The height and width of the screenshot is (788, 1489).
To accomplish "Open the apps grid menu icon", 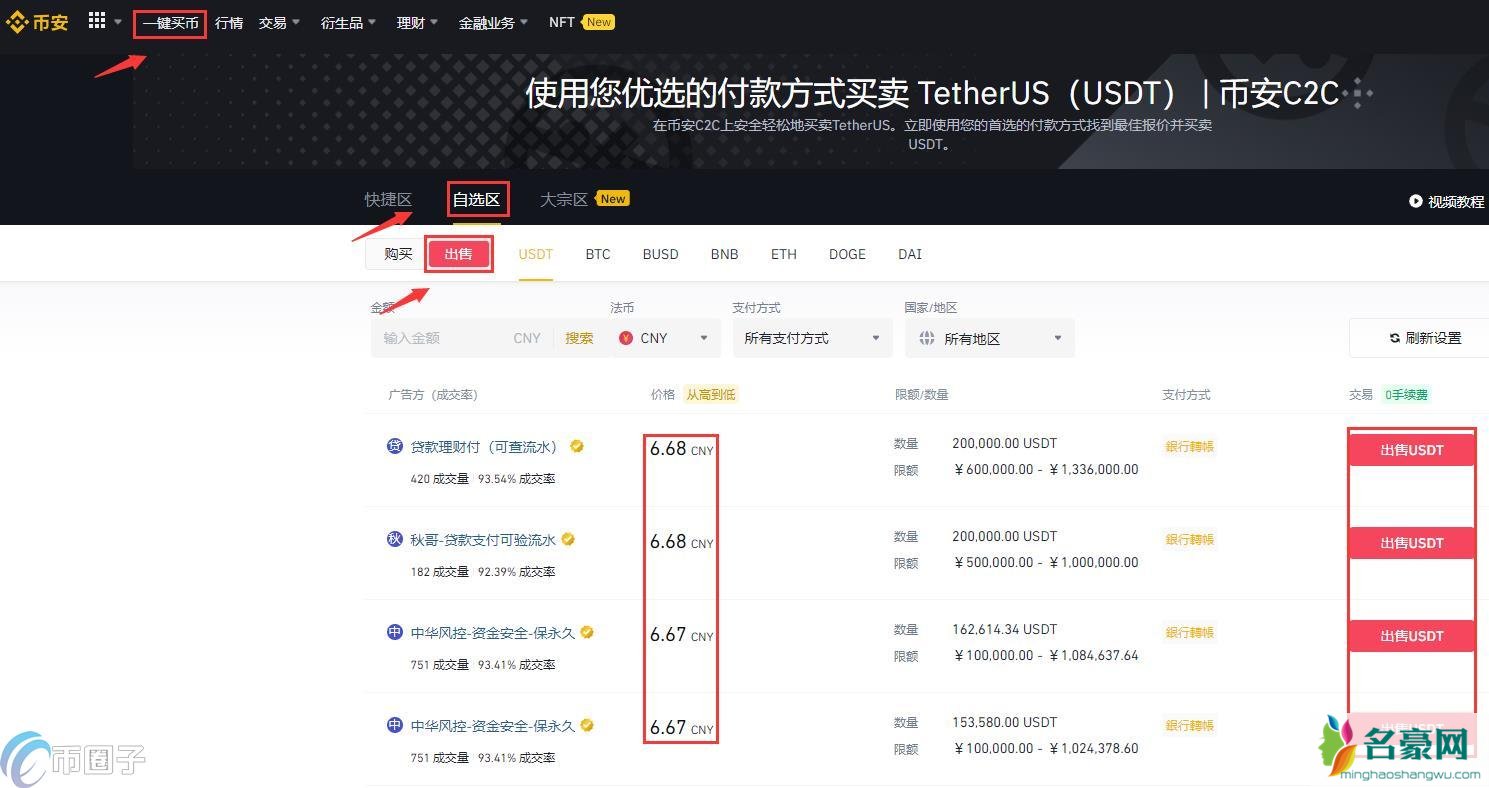I will pyautogui.click(x=97, y=21).
